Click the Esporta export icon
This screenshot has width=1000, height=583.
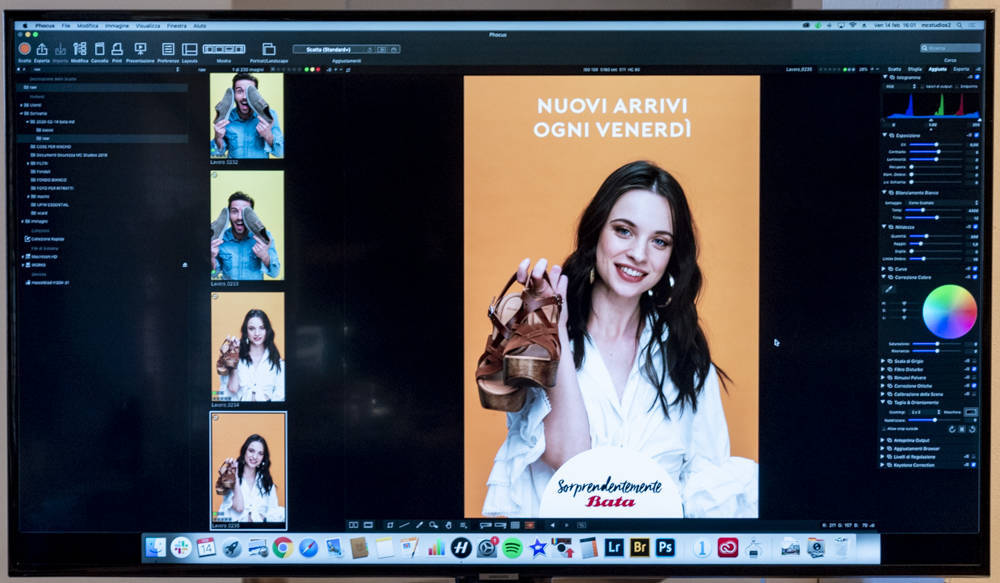[42, 48]
